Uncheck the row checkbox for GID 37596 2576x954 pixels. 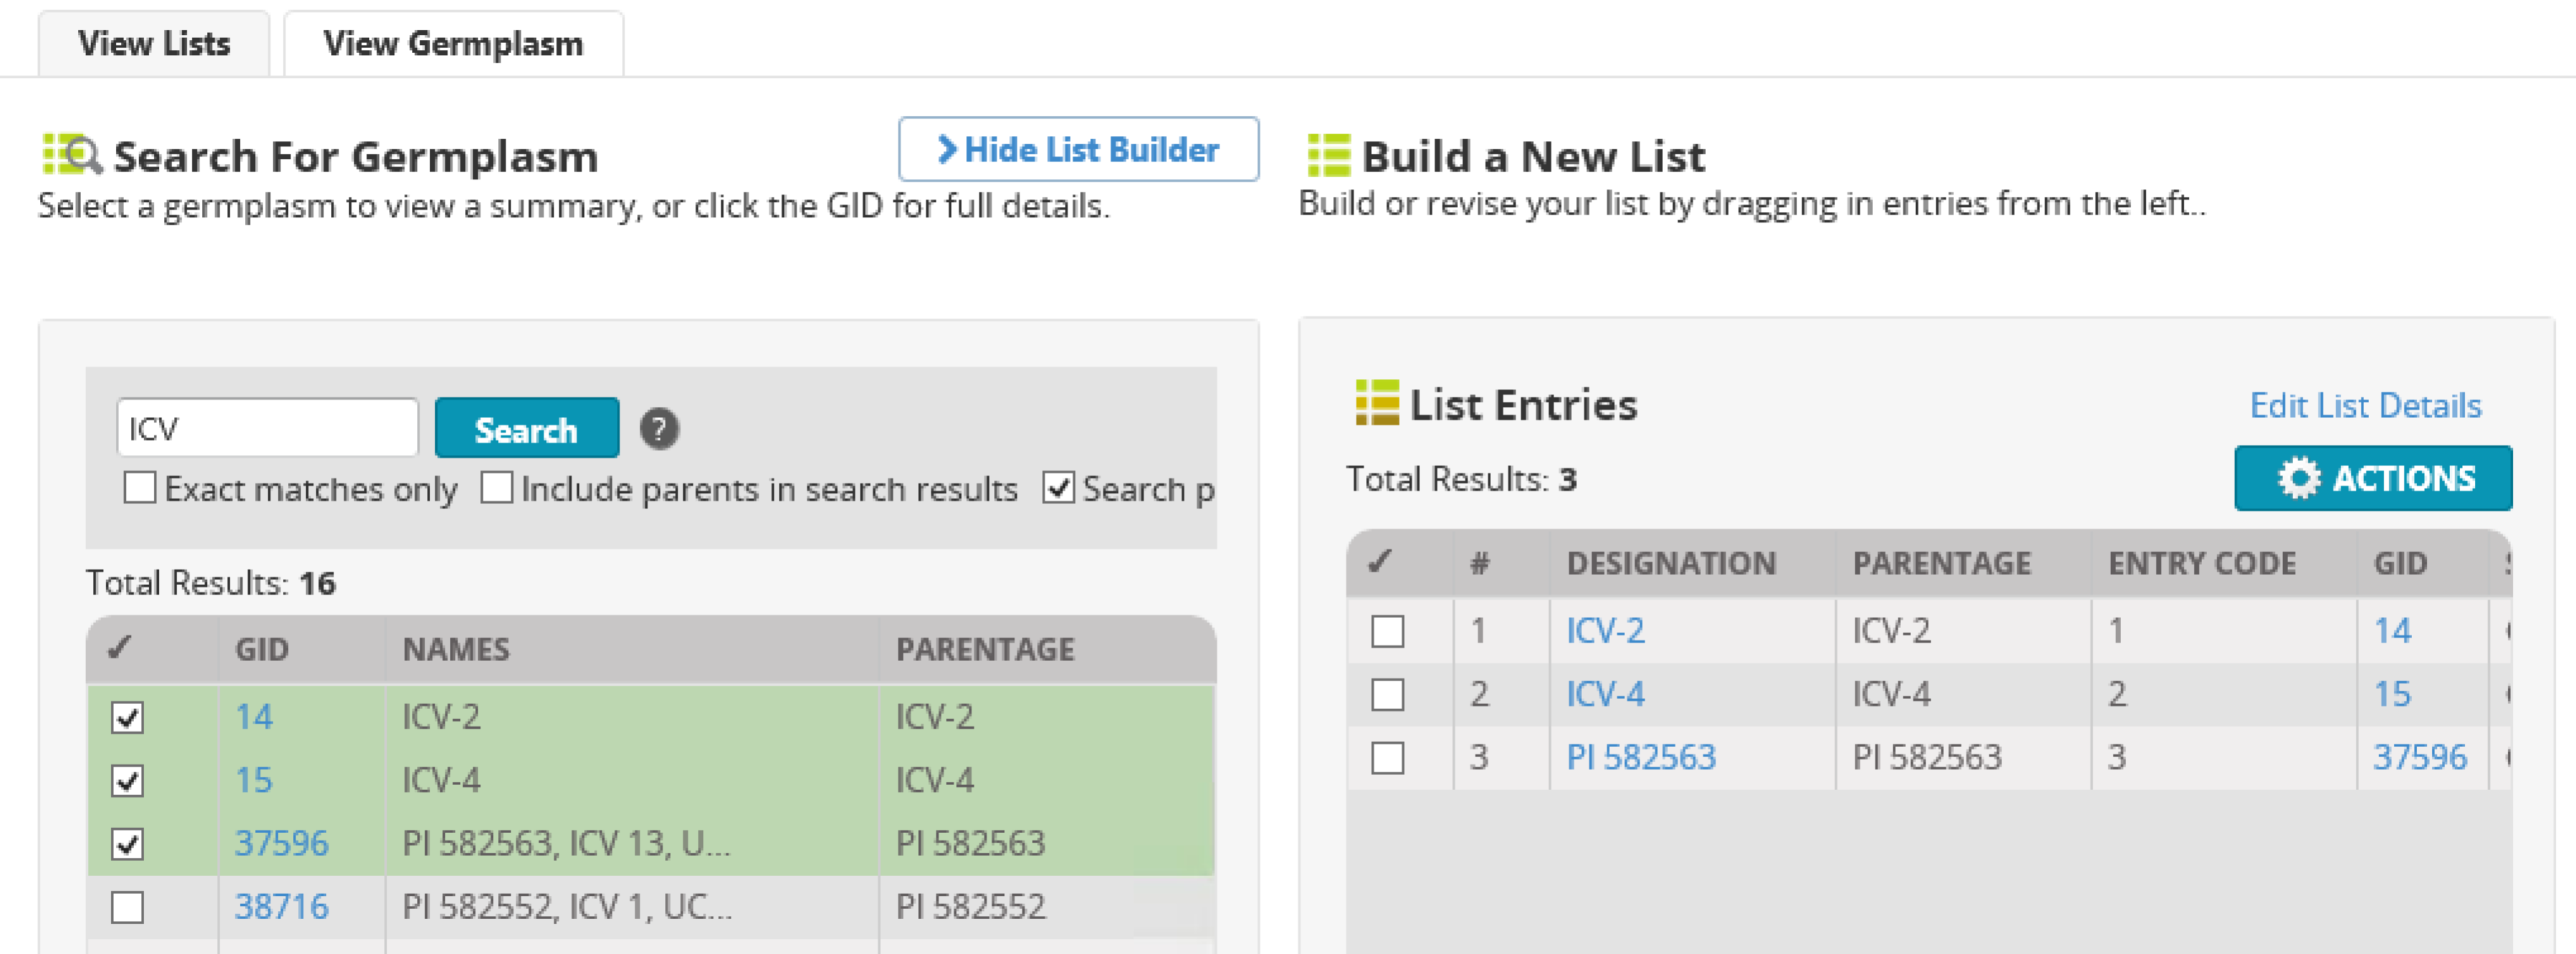127,844
